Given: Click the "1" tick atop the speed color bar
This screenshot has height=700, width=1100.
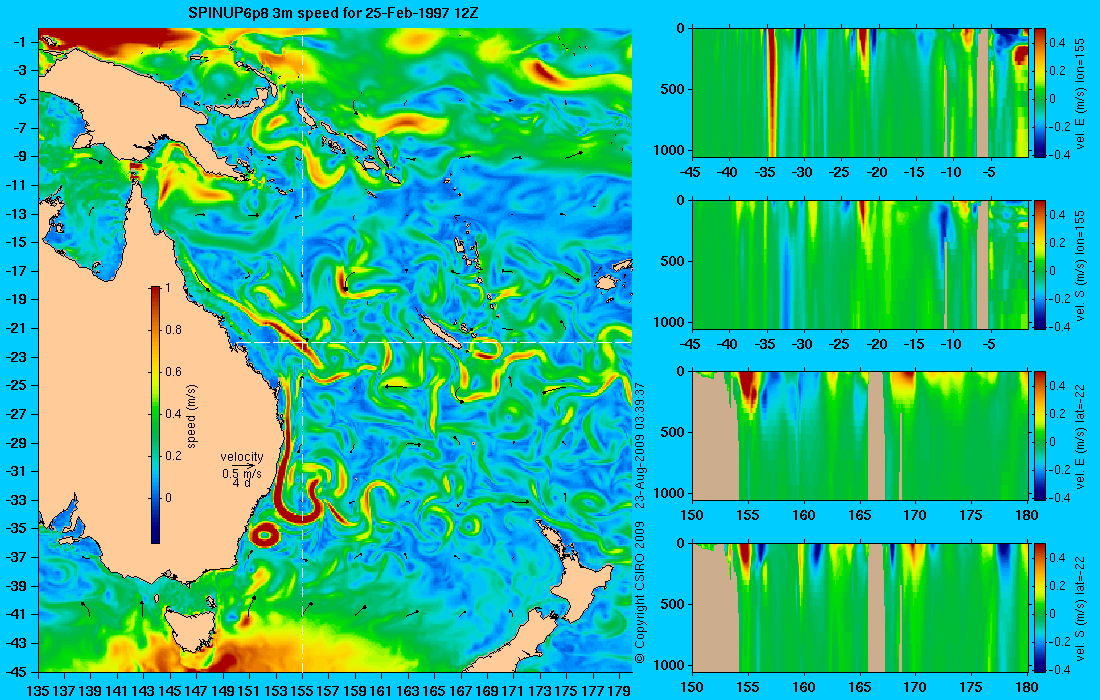Looking at the screenshot, I should click(x=167, y=288).
